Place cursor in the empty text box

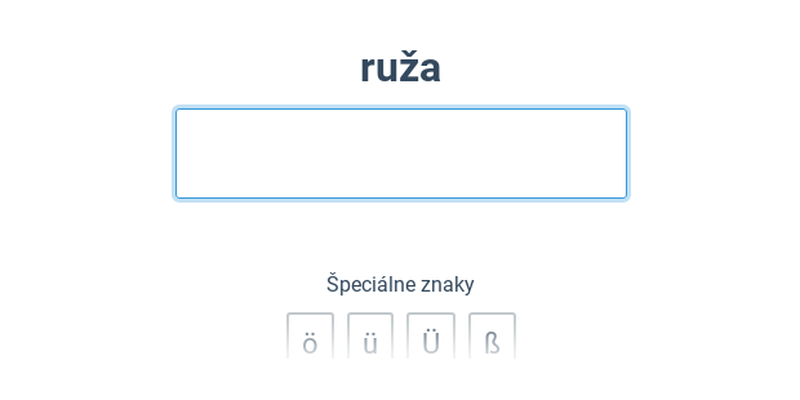coord(401,153)
